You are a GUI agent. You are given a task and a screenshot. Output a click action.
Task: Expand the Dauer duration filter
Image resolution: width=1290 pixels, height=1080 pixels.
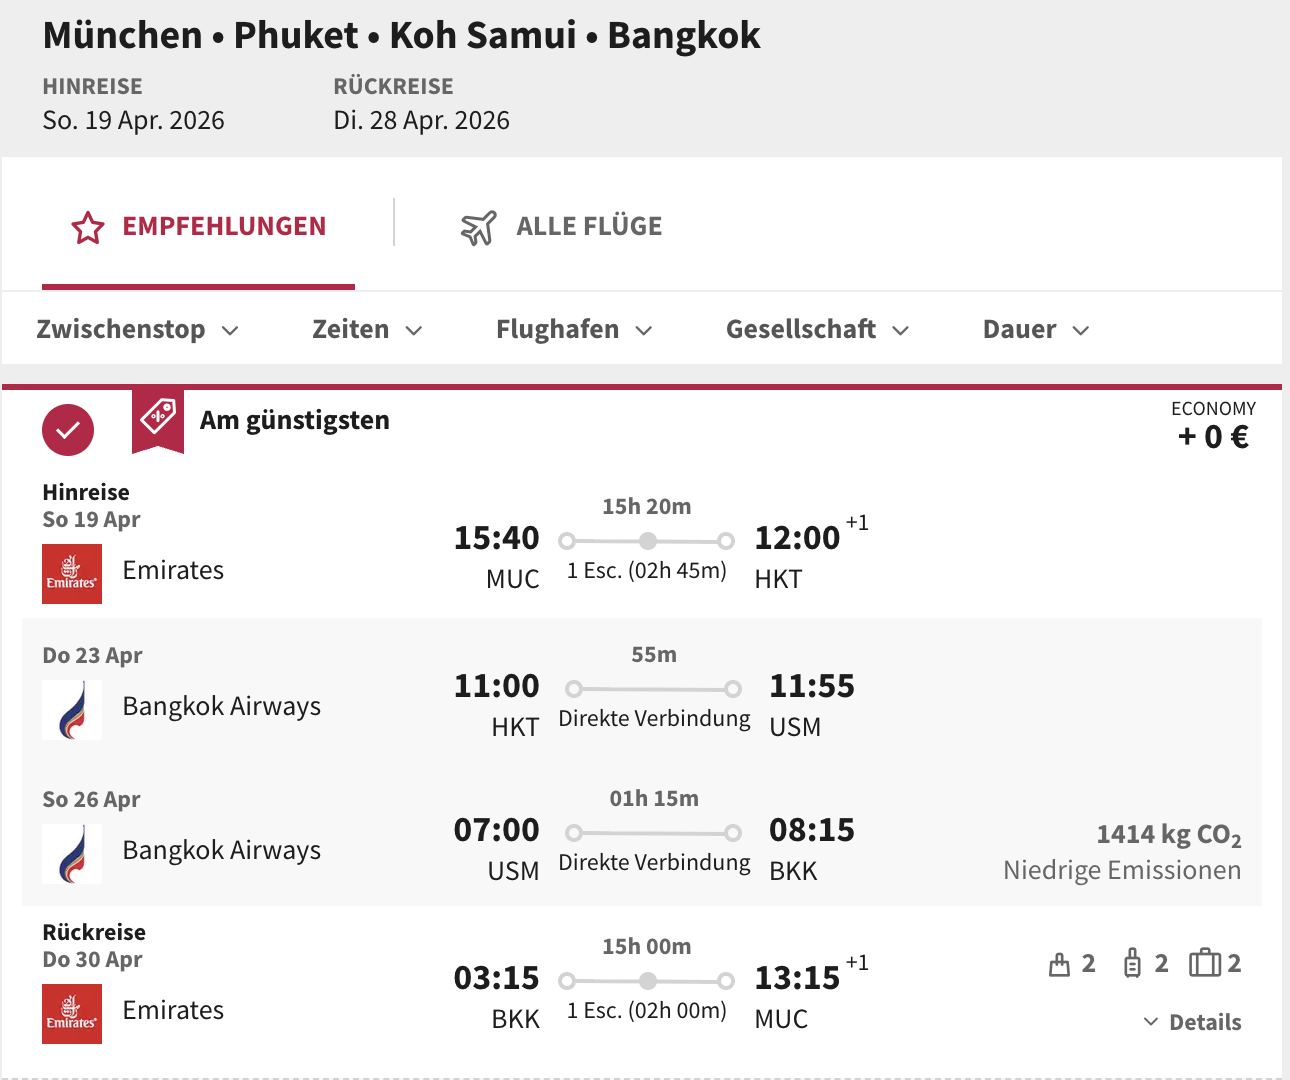(x=1035, y=329)
